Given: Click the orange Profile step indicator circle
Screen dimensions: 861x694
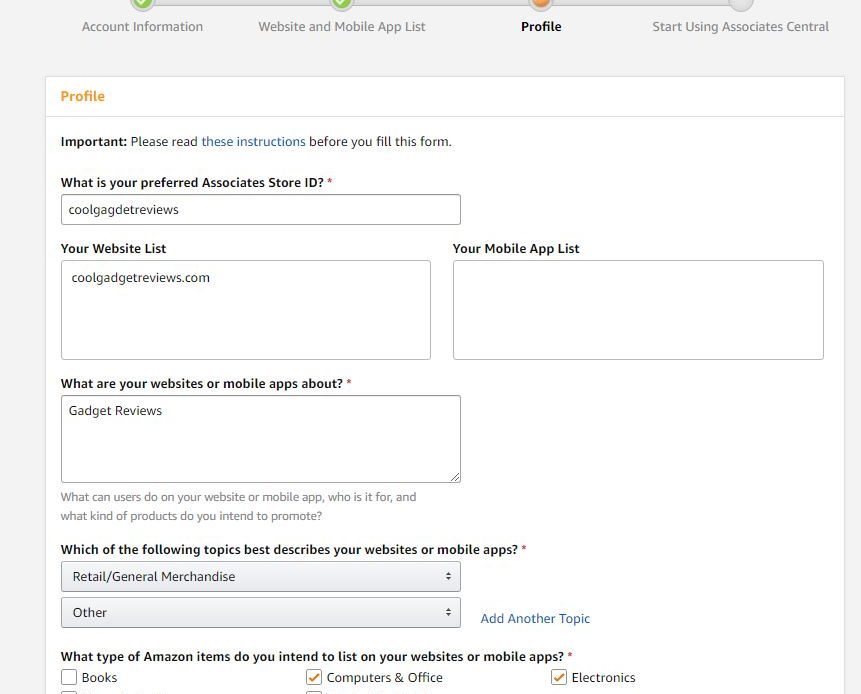Looking at the screenshot, I should click(x=541, y=3).
